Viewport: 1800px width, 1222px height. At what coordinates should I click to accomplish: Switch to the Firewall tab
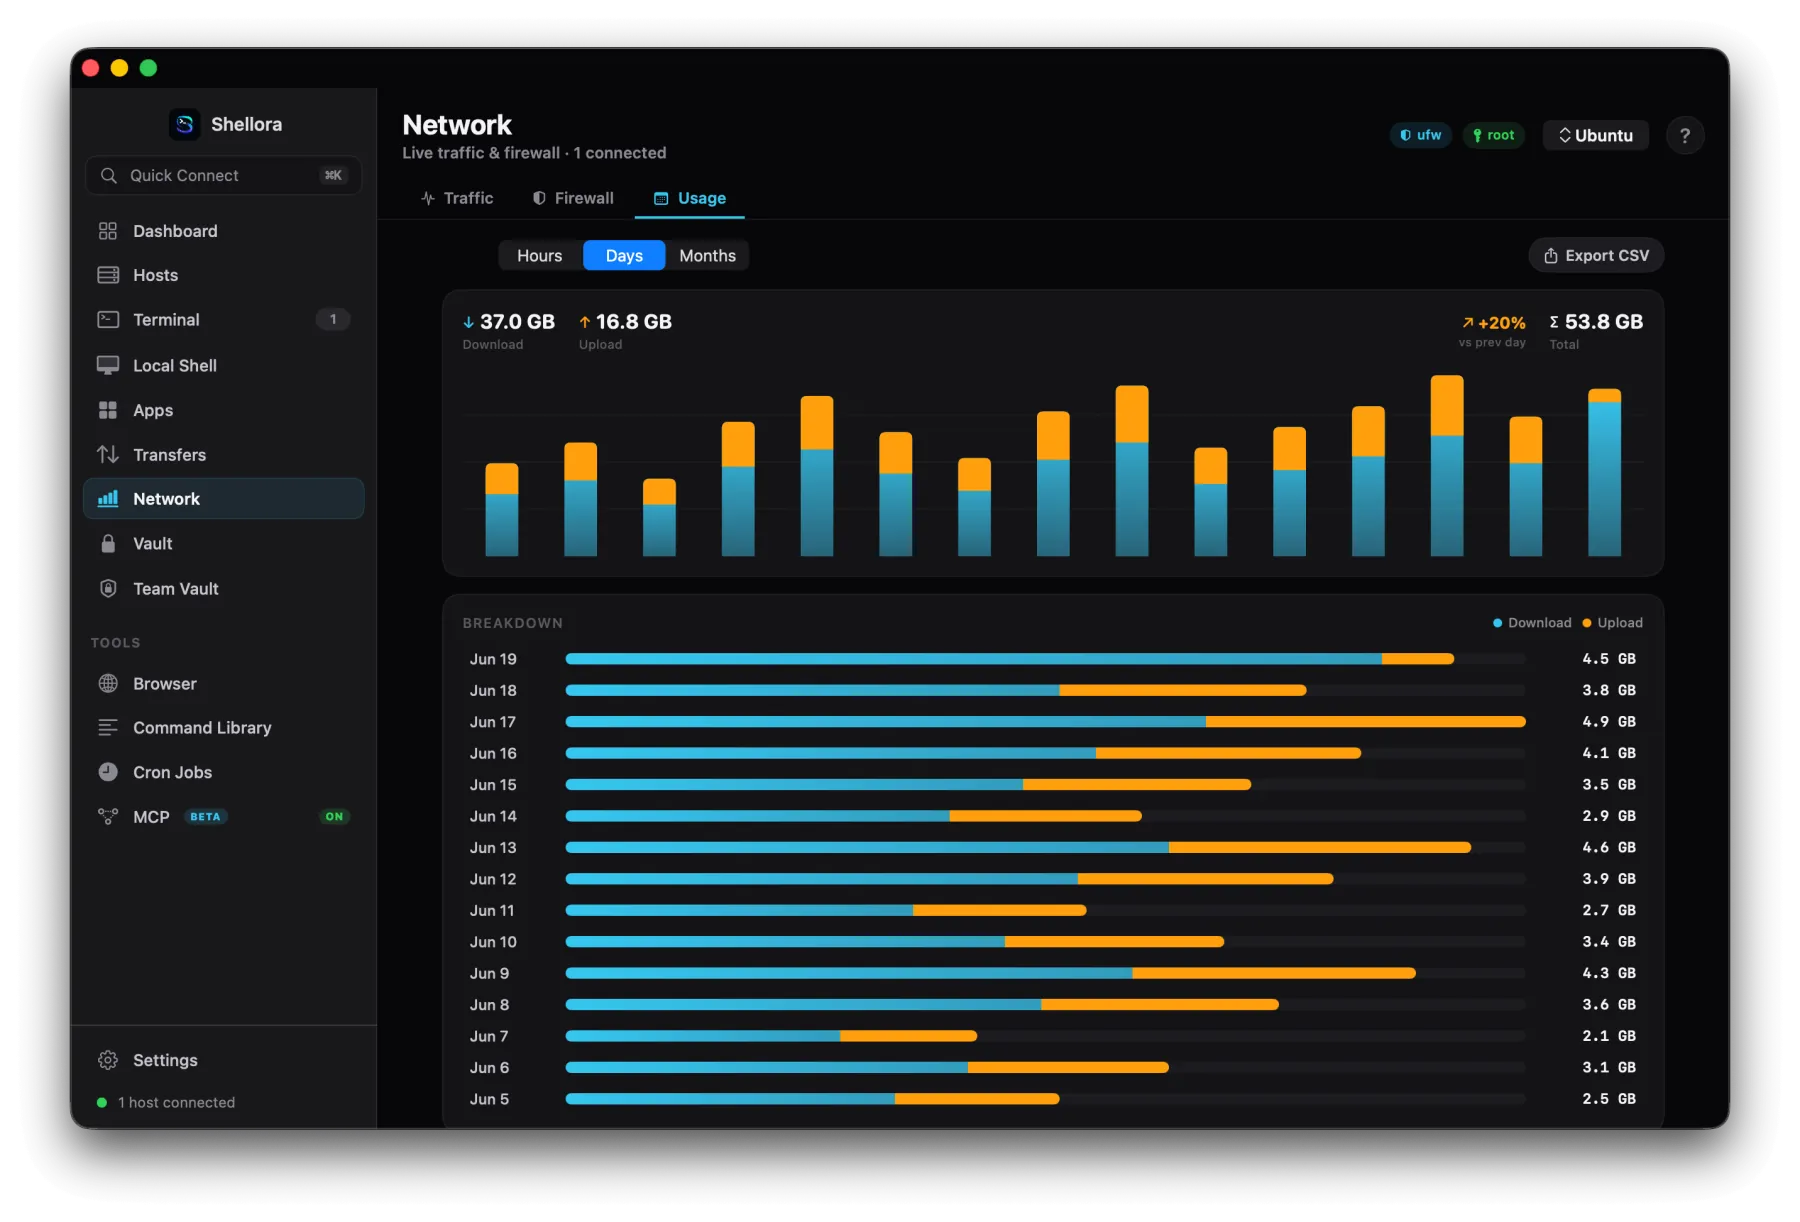coord(573,198)
